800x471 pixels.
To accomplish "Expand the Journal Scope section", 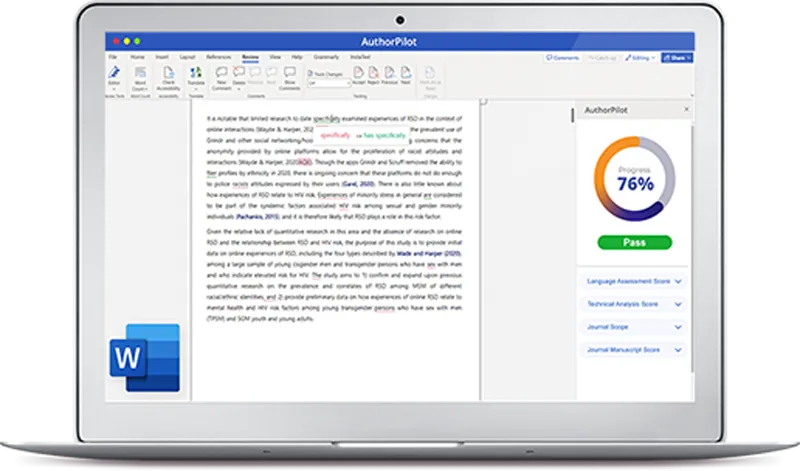I will [x=634, y=327].
